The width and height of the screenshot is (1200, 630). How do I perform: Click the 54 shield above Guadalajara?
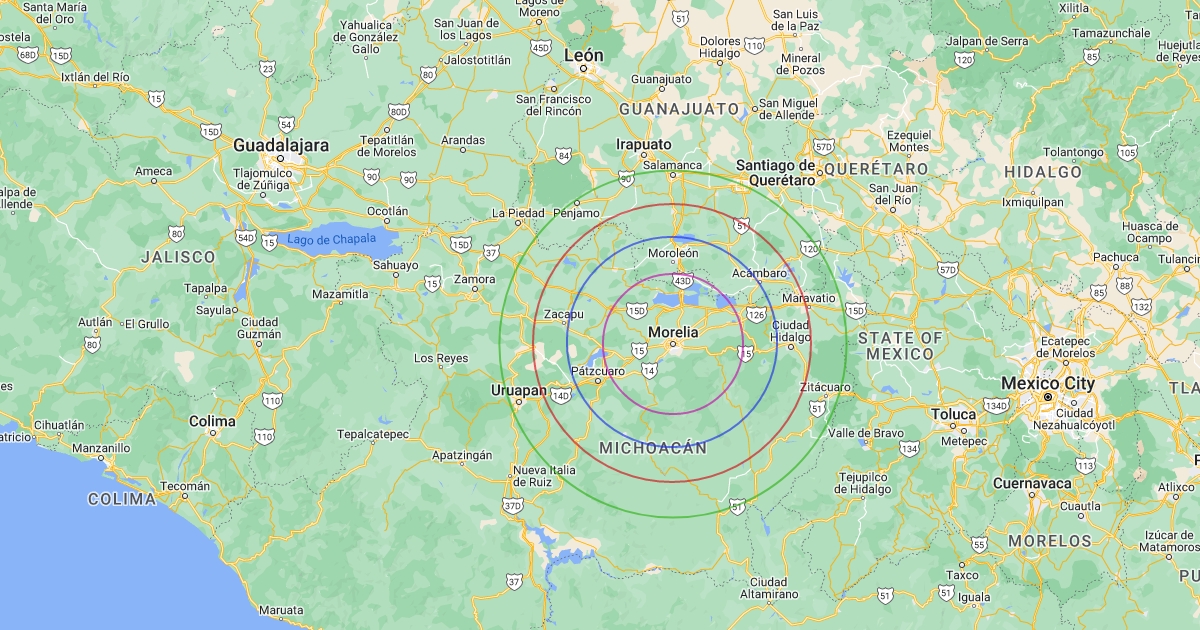pos(286,124)
